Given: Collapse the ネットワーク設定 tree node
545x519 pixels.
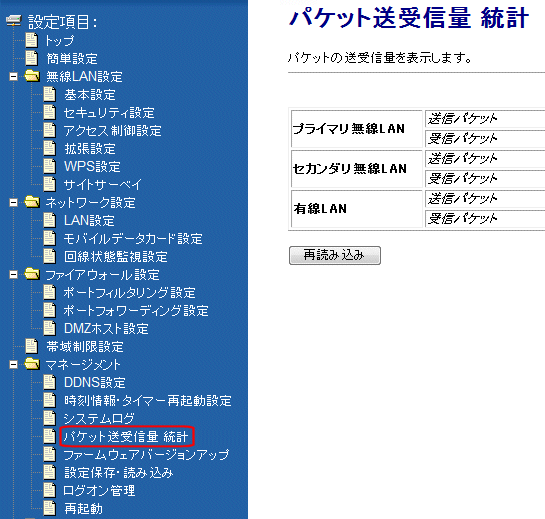Looking at the screenshot, I should [14, 202].
